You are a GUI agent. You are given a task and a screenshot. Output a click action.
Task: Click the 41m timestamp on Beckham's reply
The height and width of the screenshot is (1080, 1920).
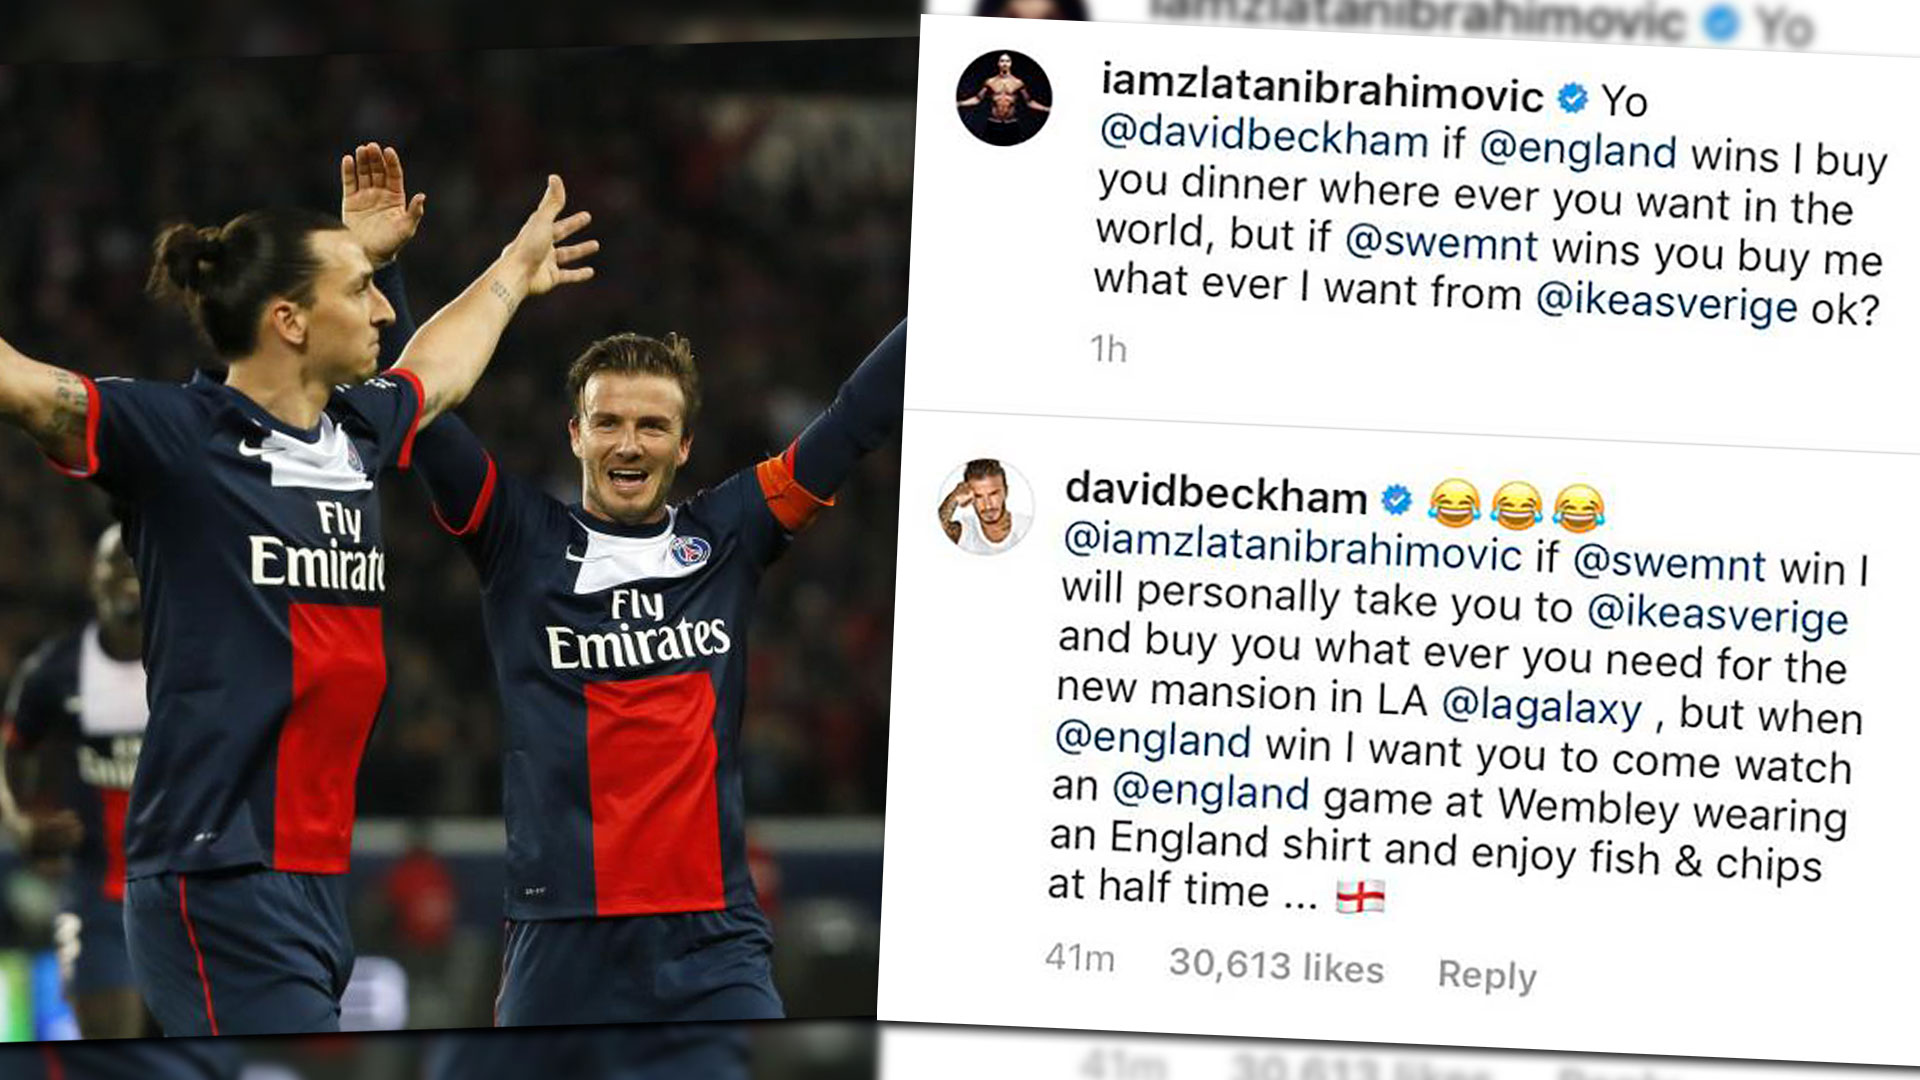pos(1079,958)
